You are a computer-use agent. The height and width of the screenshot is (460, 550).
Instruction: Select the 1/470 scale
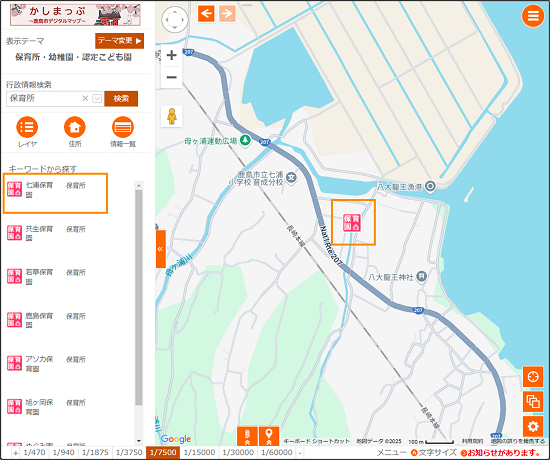tap(34, 453)
